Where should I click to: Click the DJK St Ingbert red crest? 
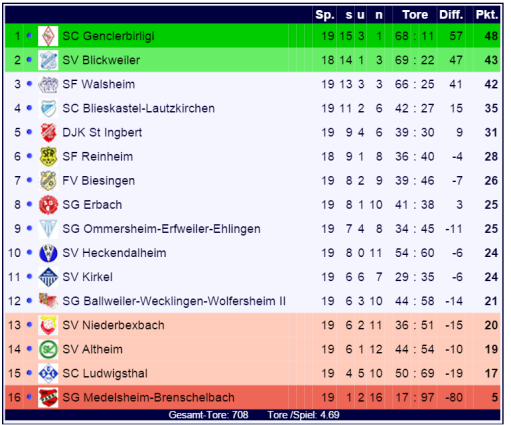[x=48, y=133]
